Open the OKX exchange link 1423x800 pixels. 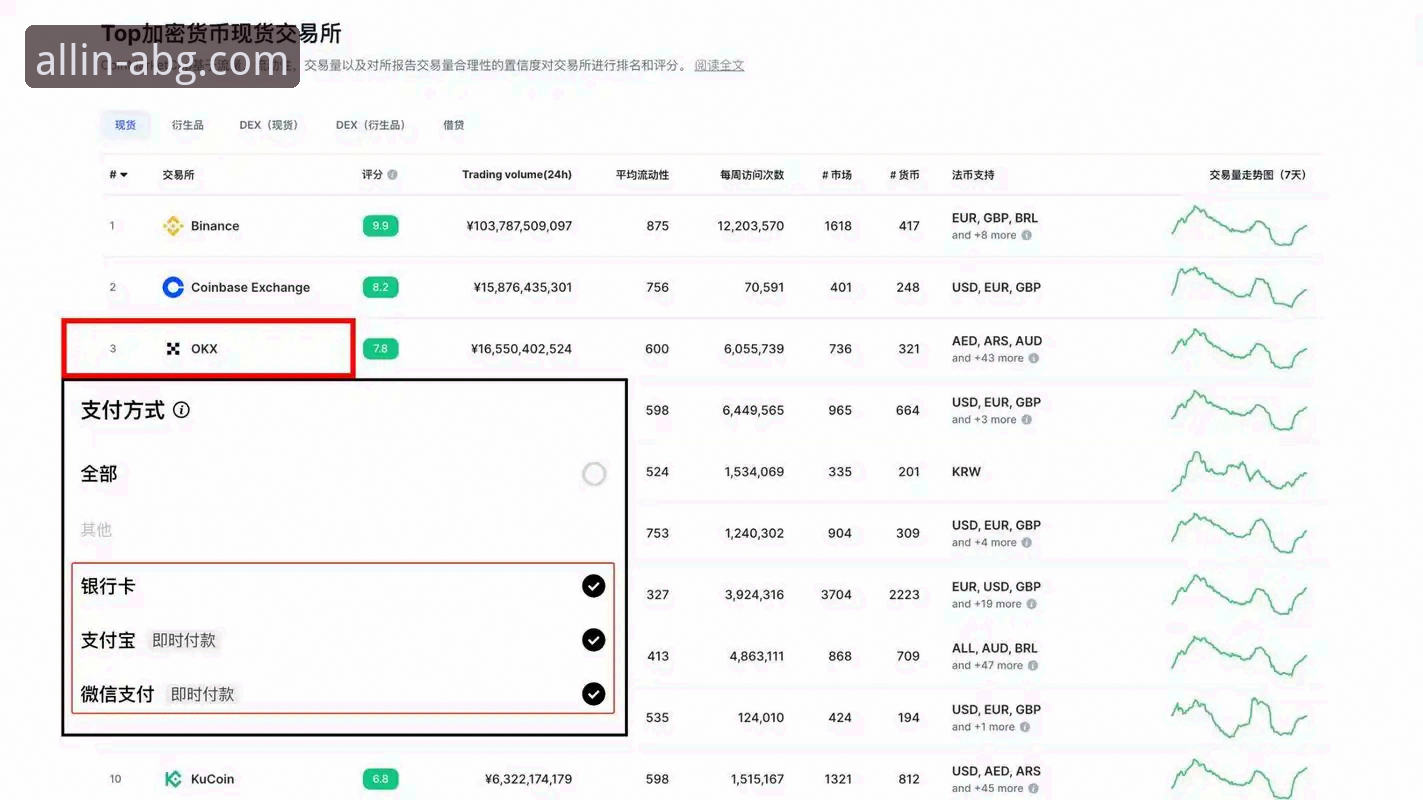click(x=204, y=349)
